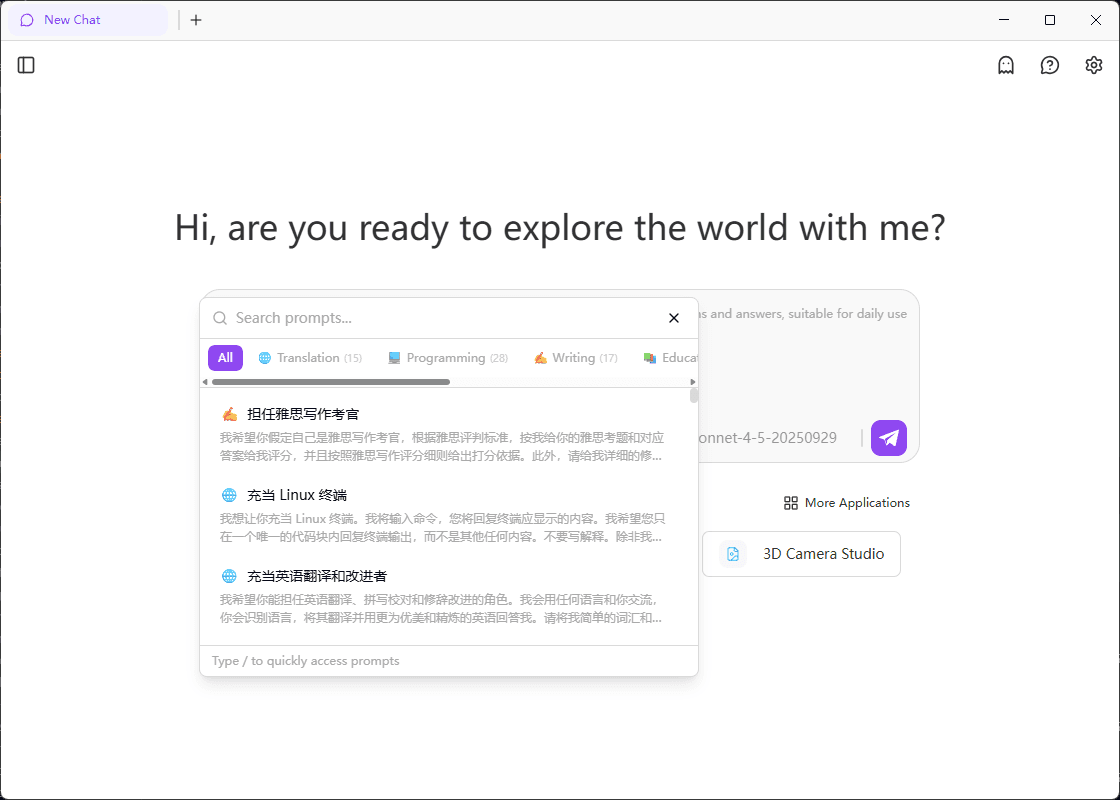1120x800 pixels.
Task: Click the 3D Camera Studio app icon
Action: tap(733, 554)
